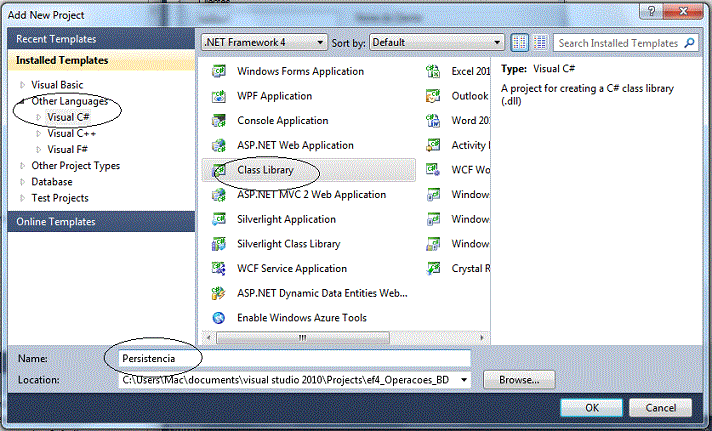Select Visual C++ in the tree

pyautogui.click(x=72, y=134)
